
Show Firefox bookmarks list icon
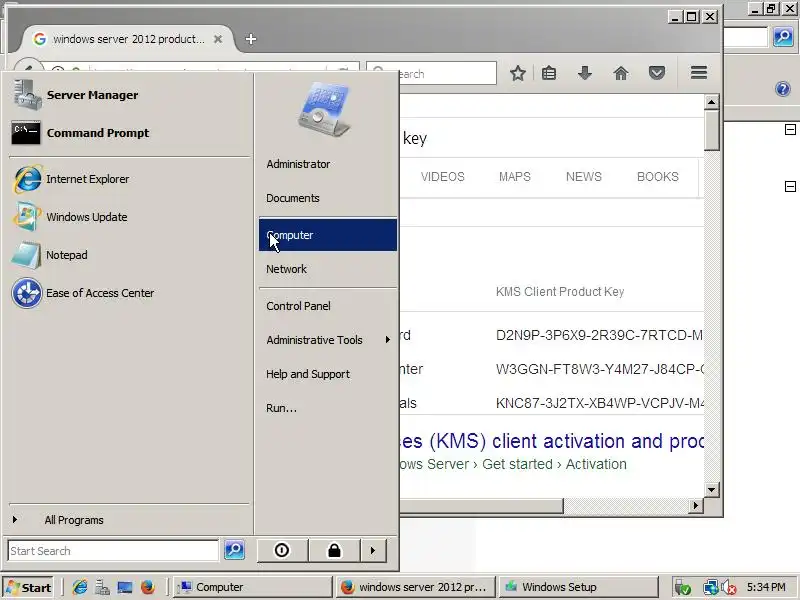click(549, 73)
